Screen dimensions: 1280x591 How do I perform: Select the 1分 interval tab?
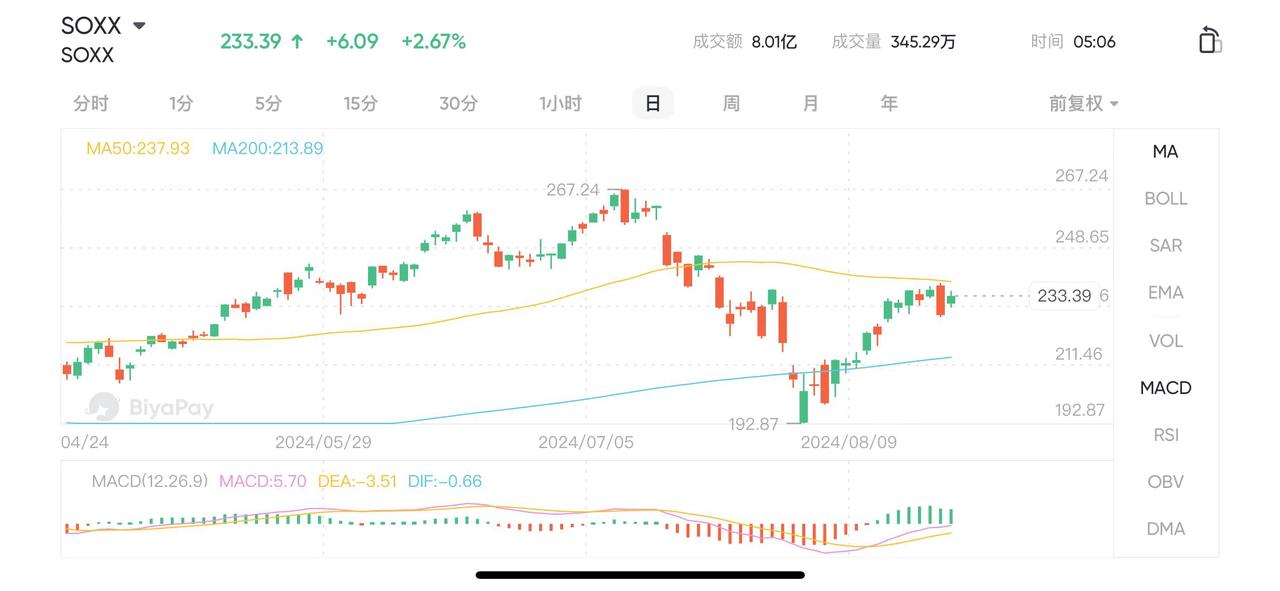tap(181, 103)
